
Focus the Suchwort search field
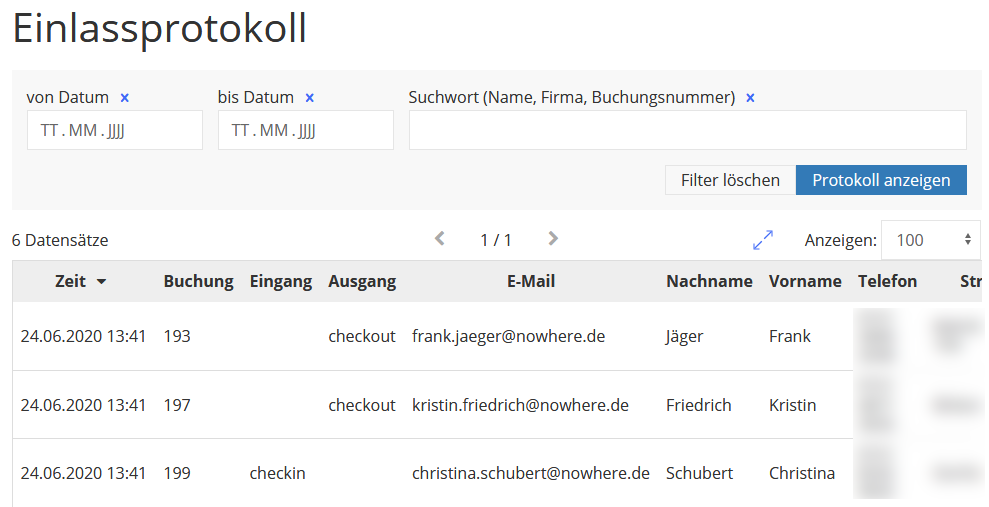click(687, 131)
